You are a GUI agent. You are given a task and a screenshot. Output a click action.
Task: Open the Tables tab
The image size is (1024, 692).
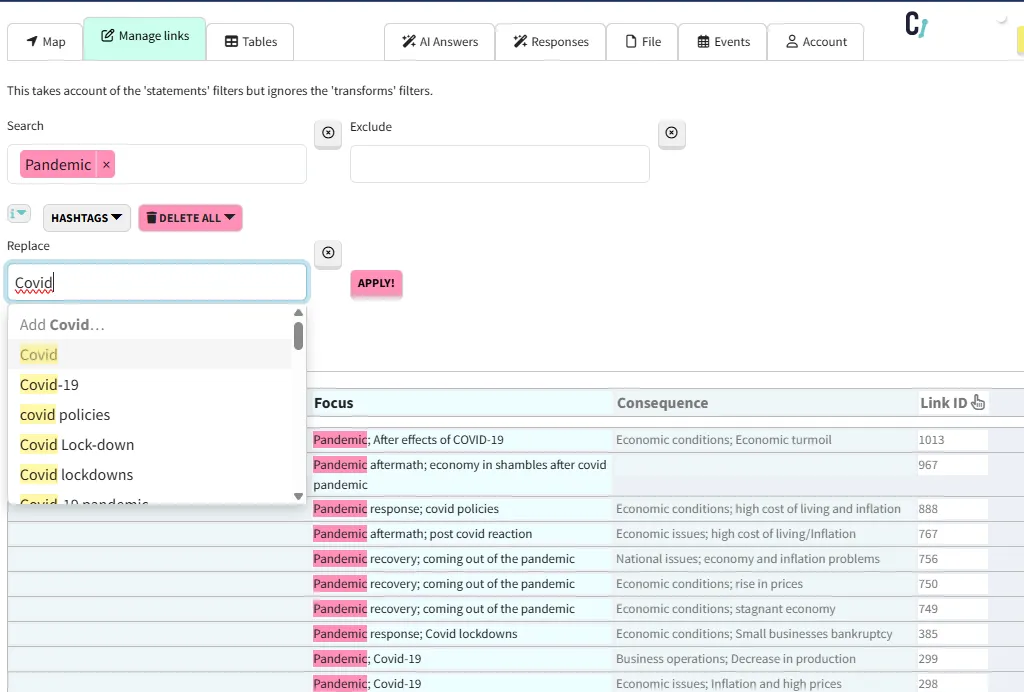(x=250, y=42)
